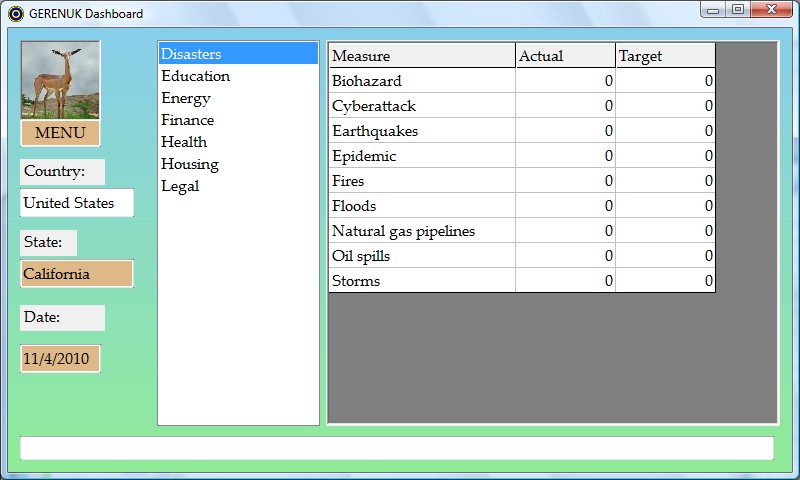This screenshot has height=480, width=800.
Task: Click the California state field
Action: click(x=77, y=274)
